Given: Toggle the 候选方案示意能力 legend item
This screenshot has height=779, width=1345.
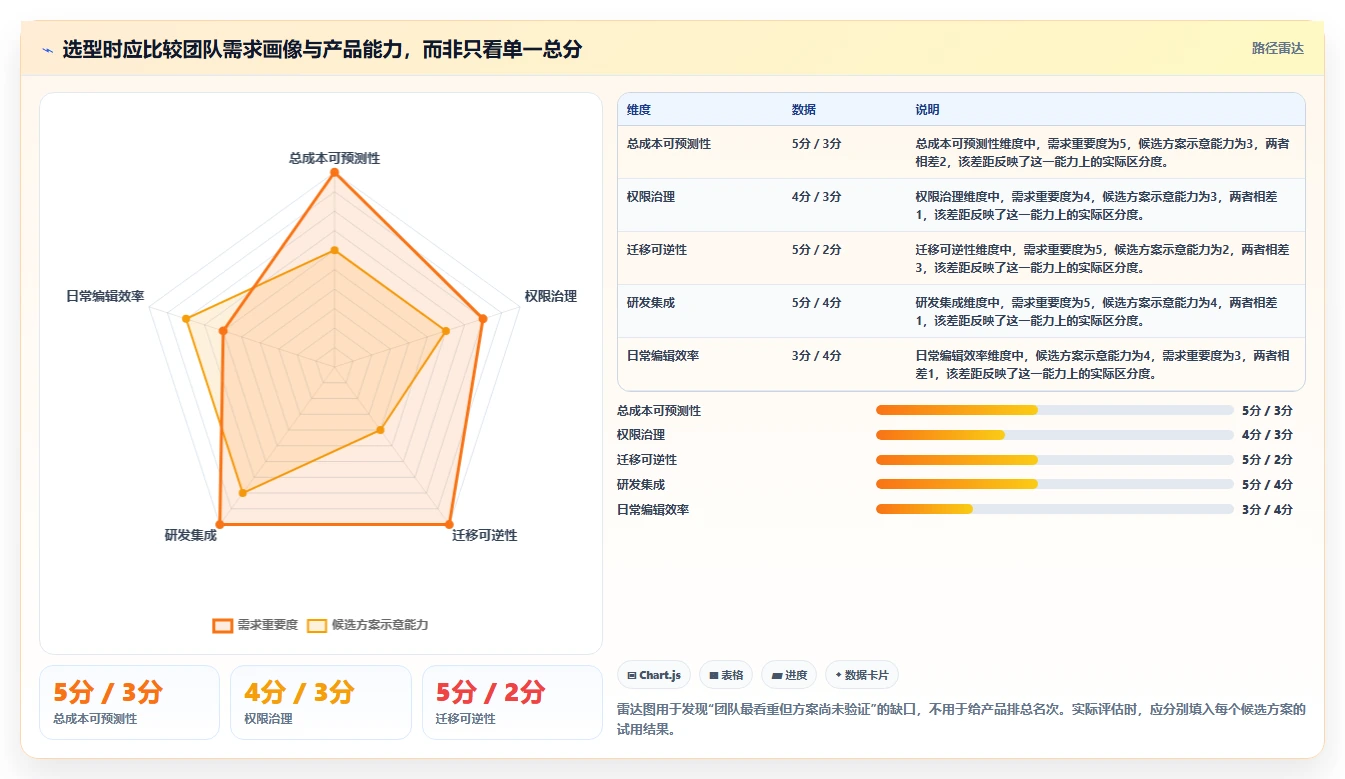Looking at the screenshot, I should [x=367, y=625].
